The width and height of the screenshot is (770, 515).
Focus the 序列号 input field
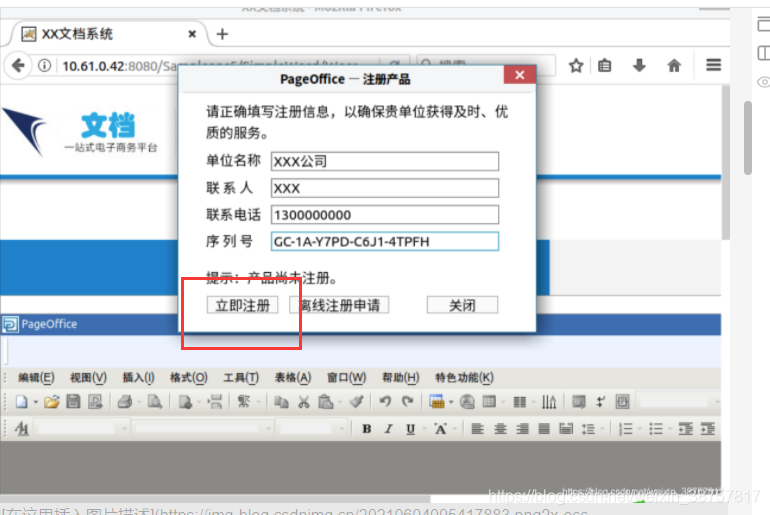click(385, 242)
